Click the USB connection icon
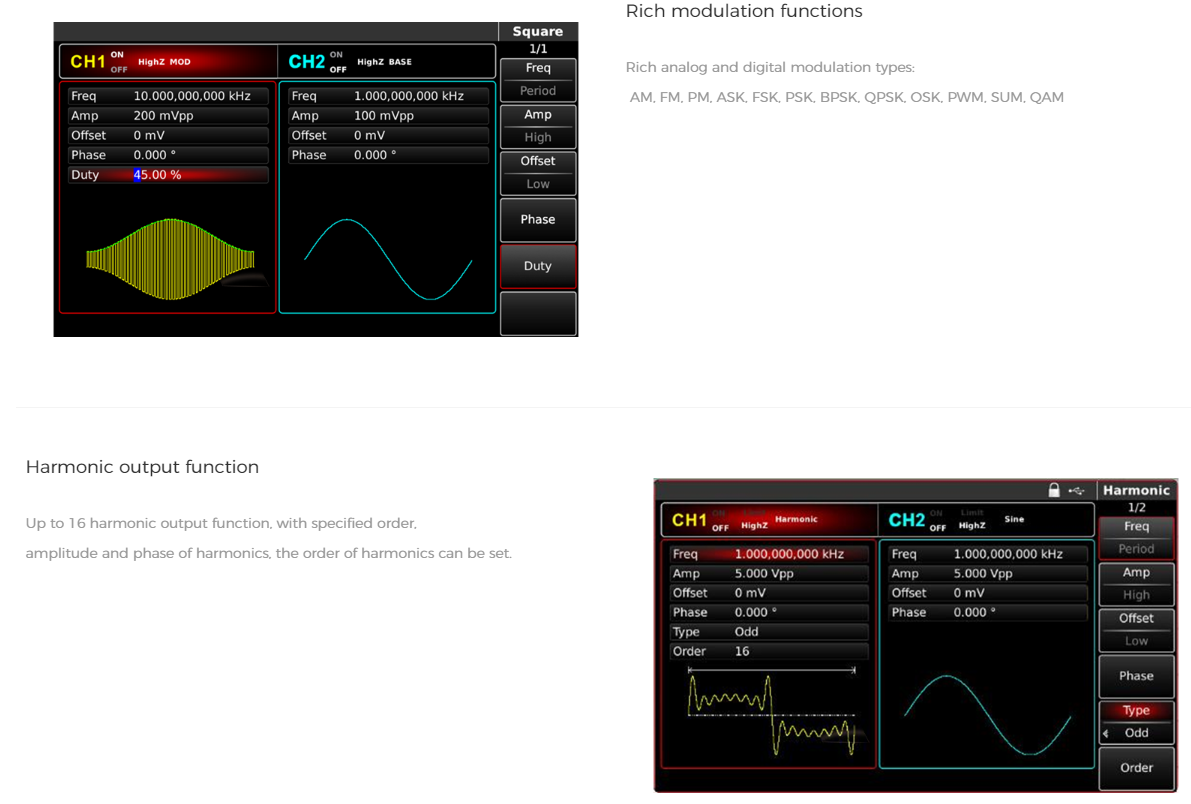The height and width of the screenshot is (804, 1191). [x=1074, y=489]
